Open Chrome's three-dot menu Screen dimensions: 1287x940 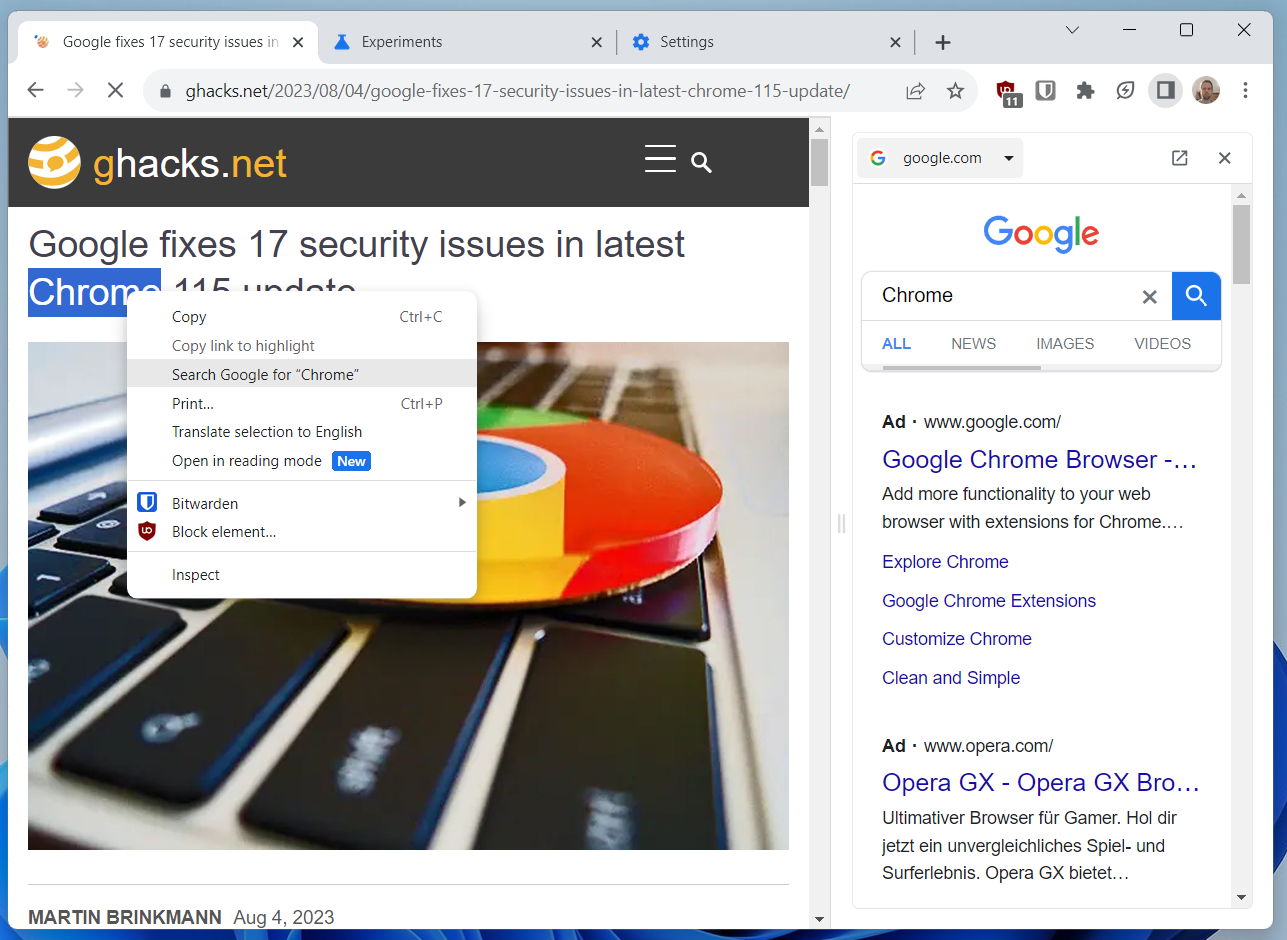click(1245, 91)
